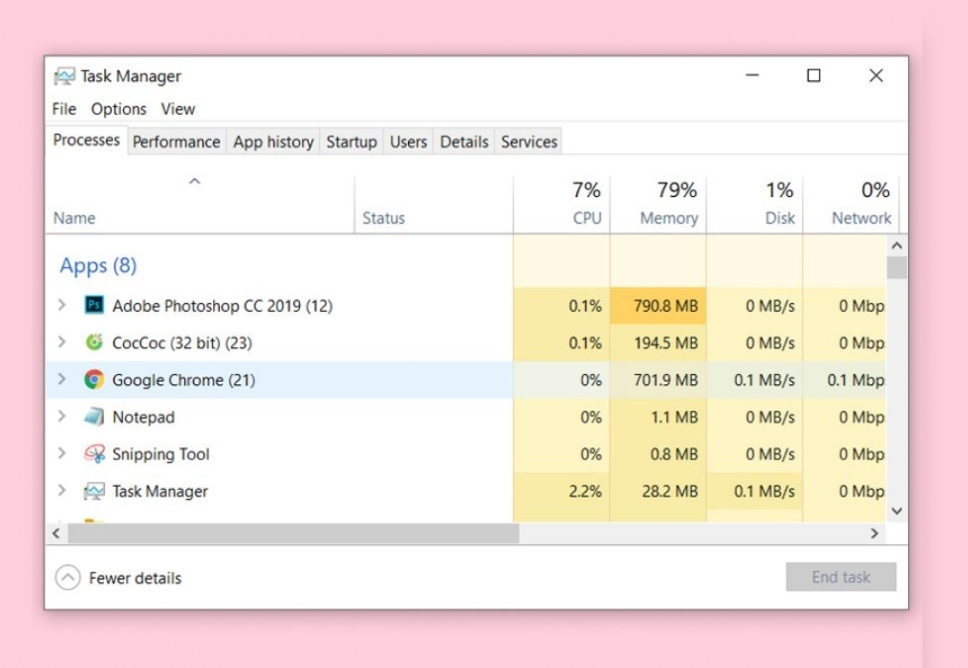Click the Task Manager title bar icon
This screenshot has height=668, width=968.
click(65, 76)
